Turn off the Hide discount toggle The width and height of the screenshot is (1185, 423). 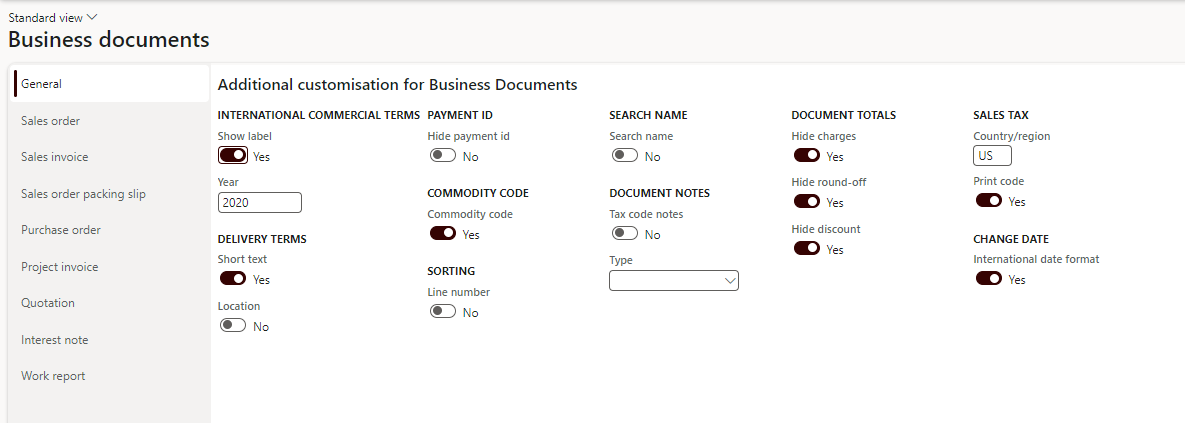pos(806,249)
